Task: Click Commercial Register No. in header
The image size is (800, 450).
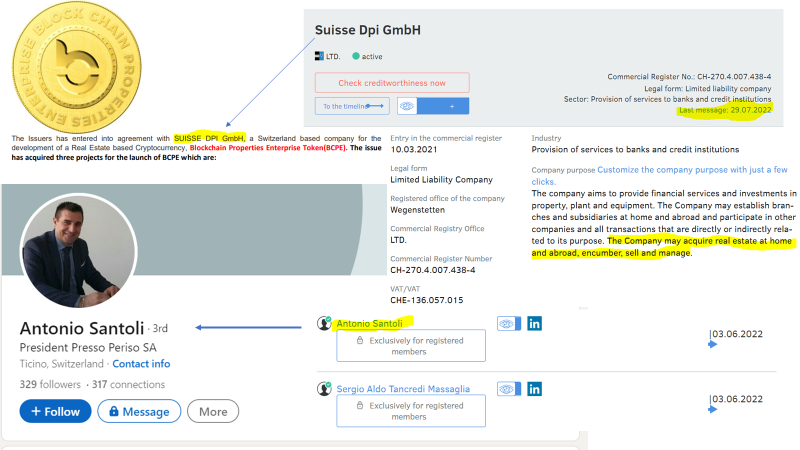Action: pyautogui.click(x=689, y=77)
